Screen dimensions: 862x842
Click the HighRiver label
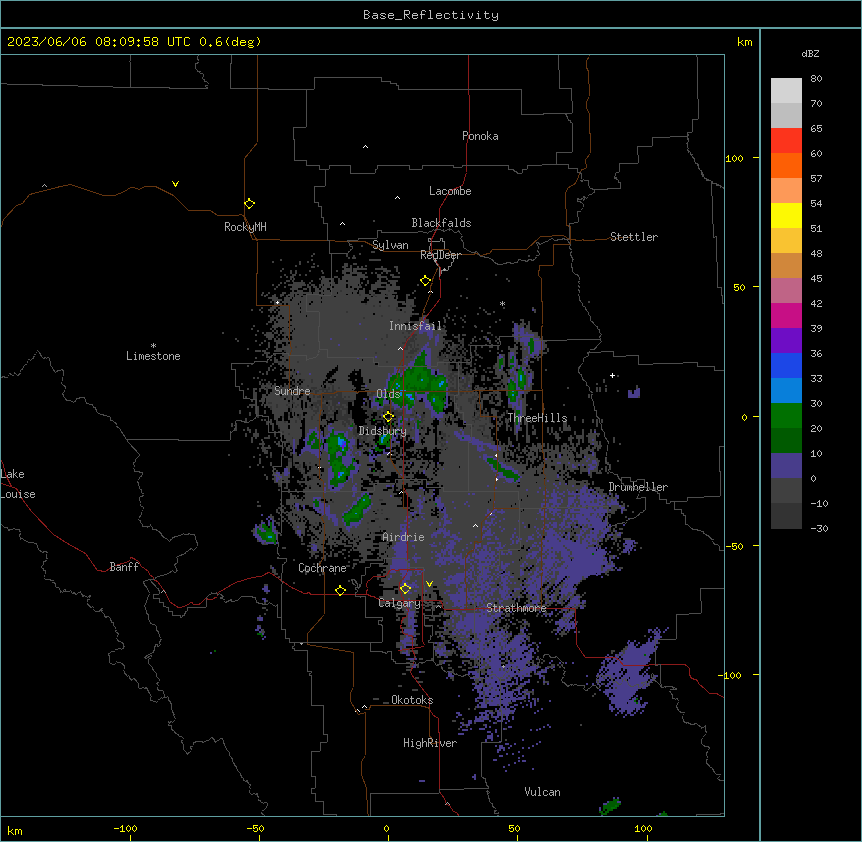coord(430,743)
